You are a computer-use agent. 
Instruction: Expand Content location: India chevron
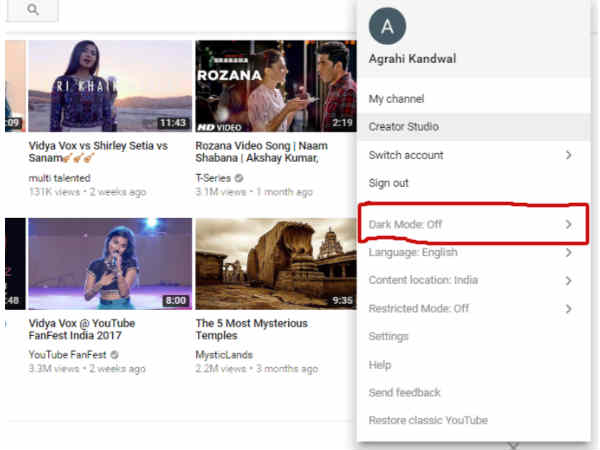click(x=568, y=281)
